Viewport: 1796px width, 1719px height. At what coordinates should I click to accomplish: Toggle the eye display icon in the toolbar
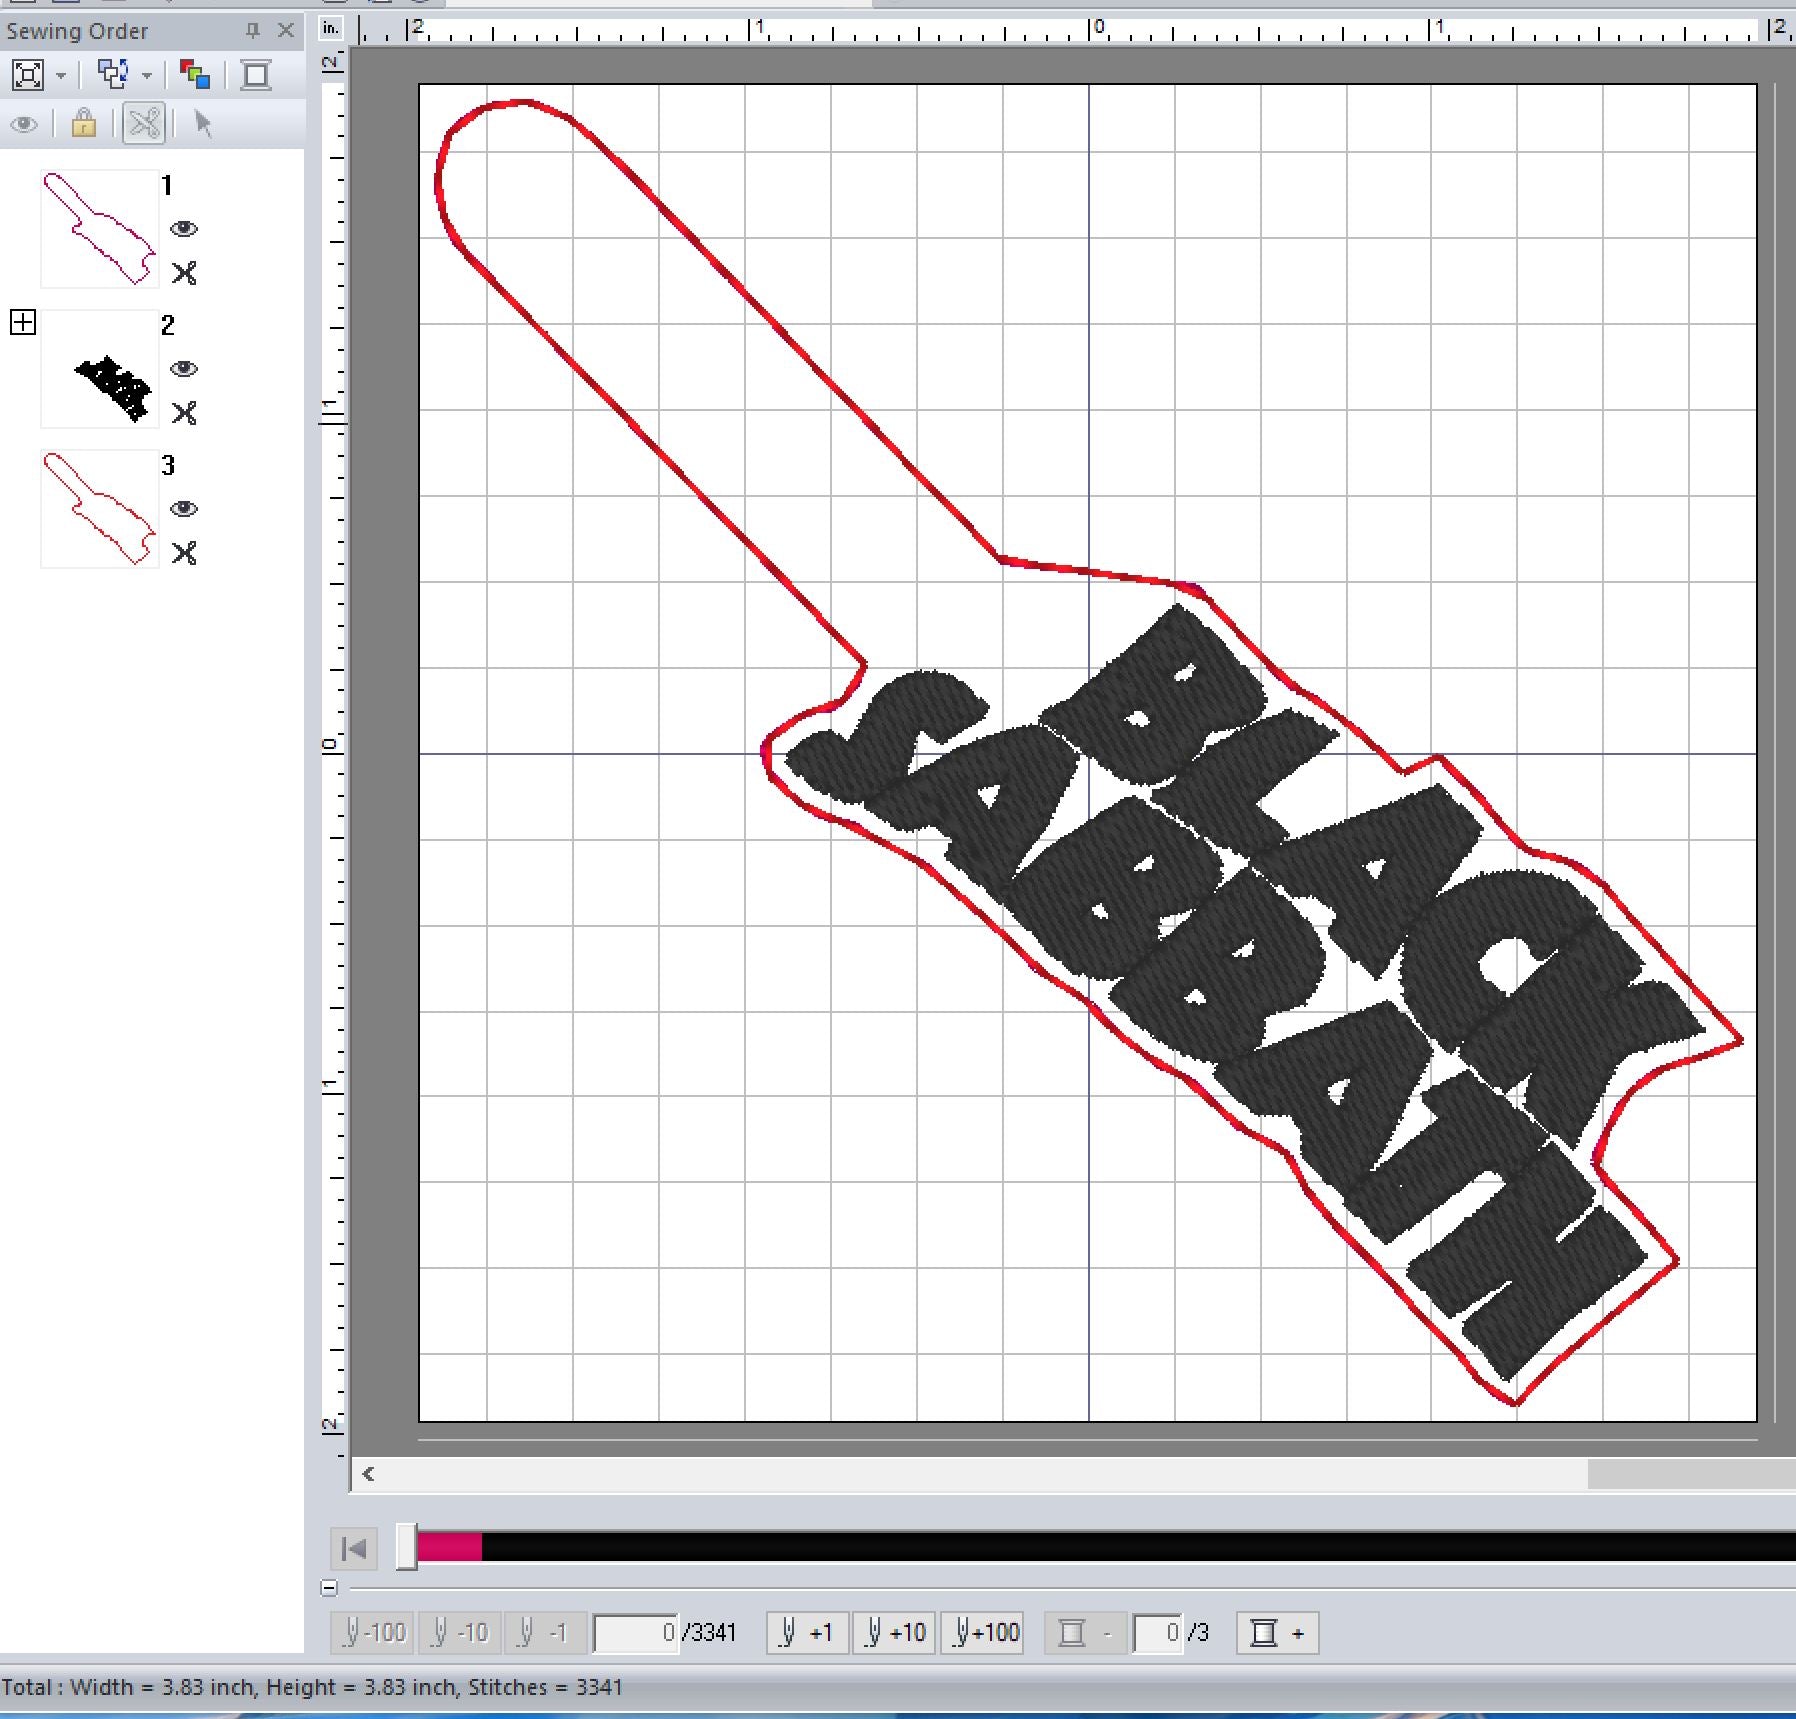point(24,125)
